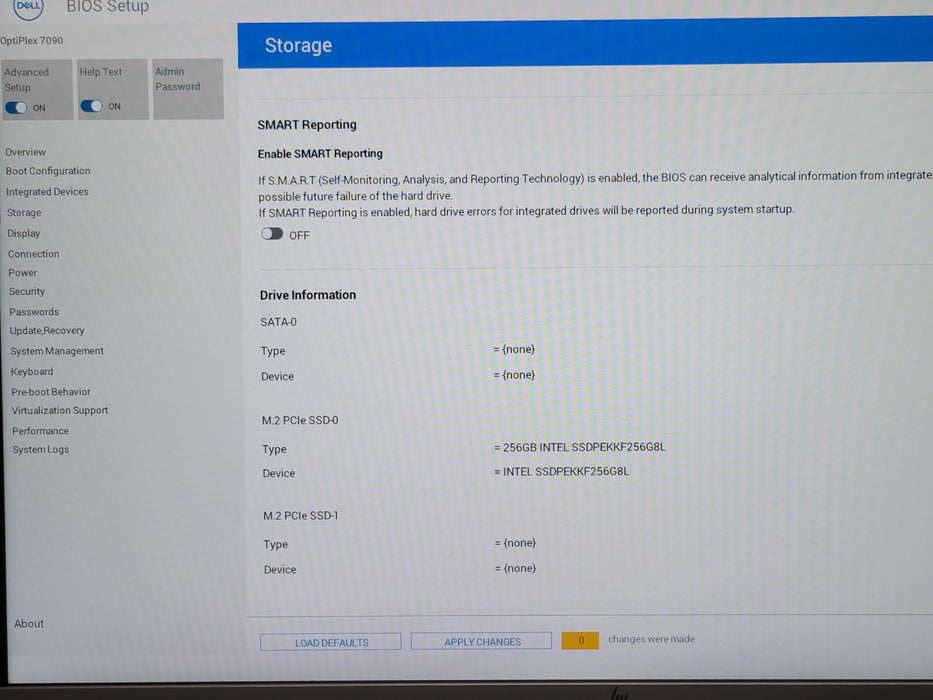Open the About page
933x700 pixels.
pos(29,624)
